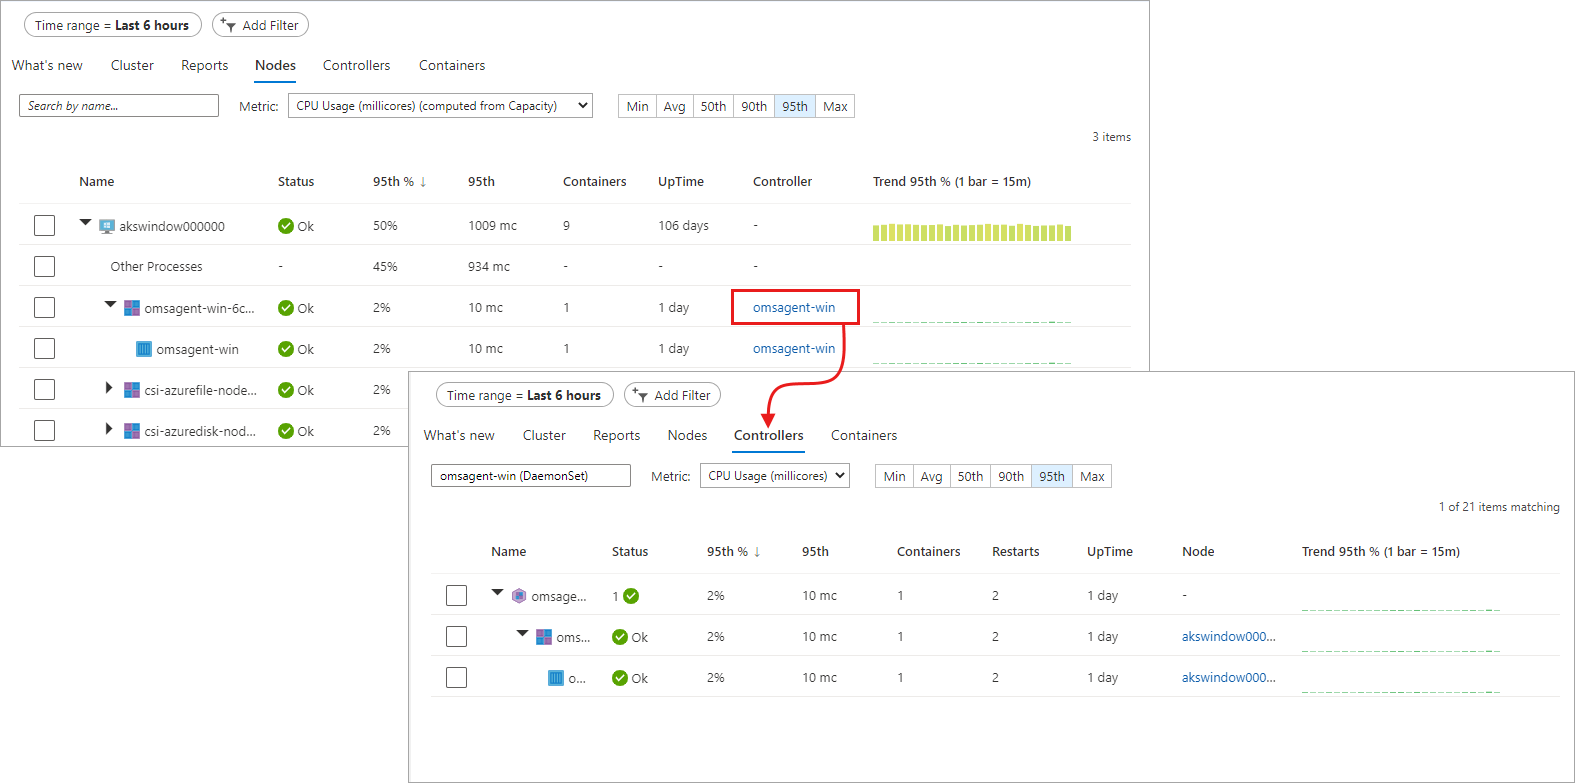
Task: Select the Containers tab in the Nodes panel
Action: point(452,66)
